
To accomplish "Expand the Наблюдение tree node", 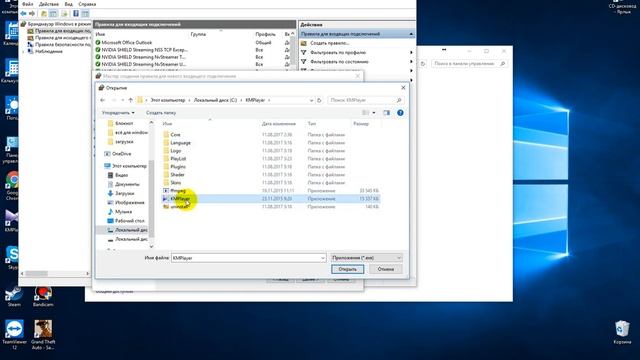I will coord(24,51).
